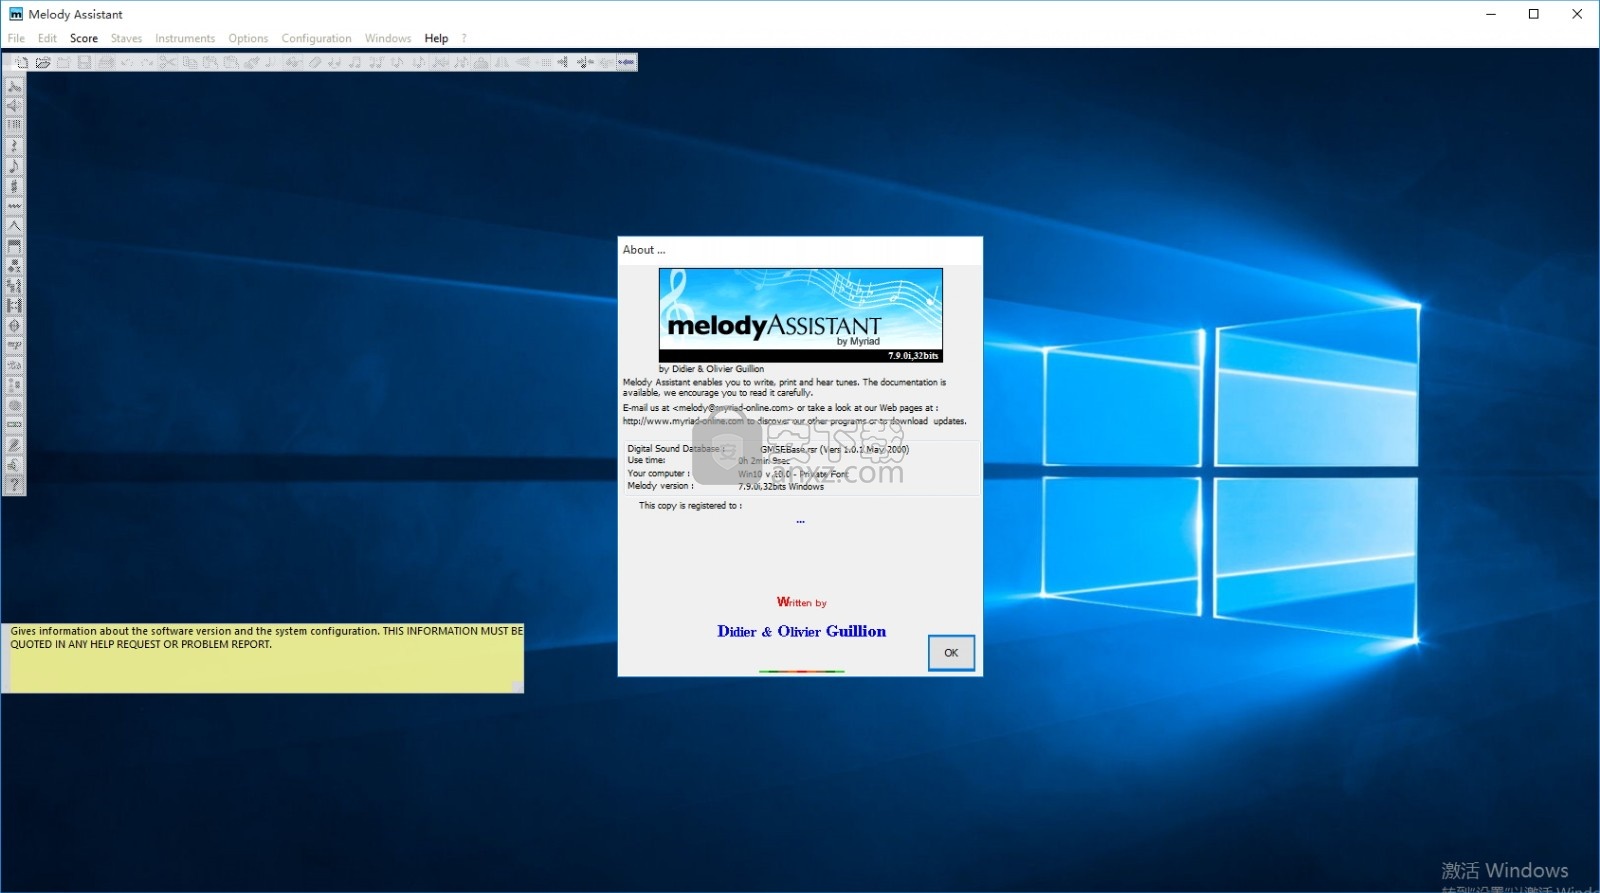Open the pencil palette icon
1600x893 pixels.
(14, 444)
